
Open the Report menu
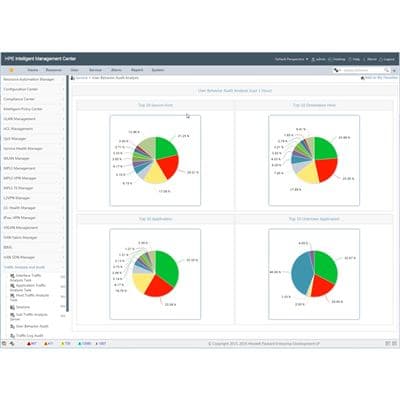click(x=137, y=70)
